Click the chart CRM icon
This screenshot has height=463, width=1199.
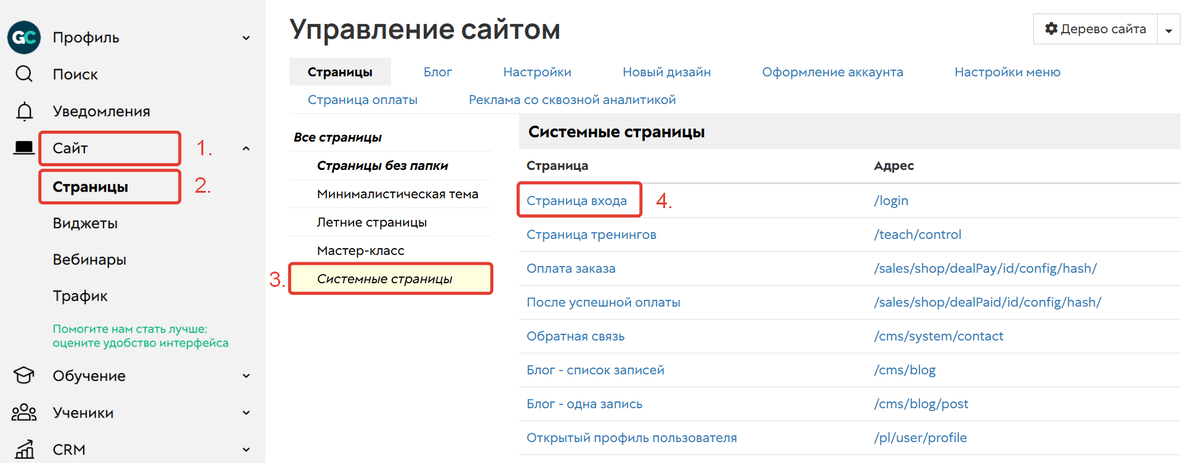tap(24, 449)
